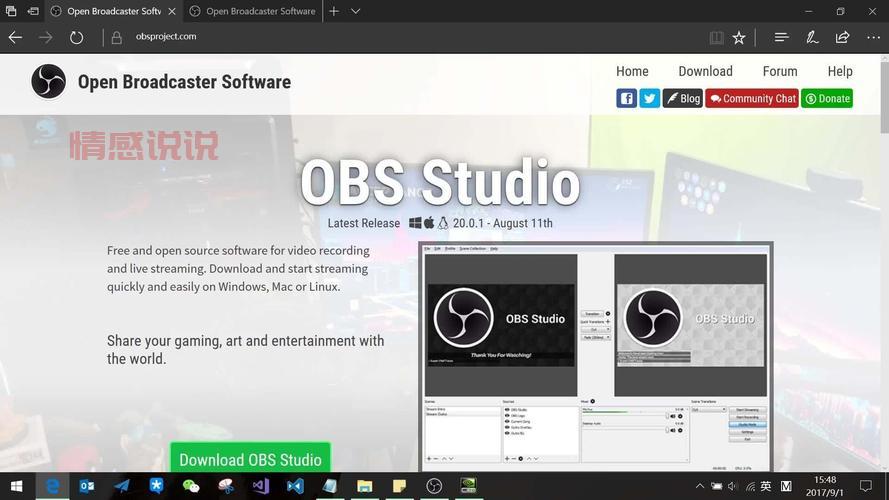Screen dimensions: 889x500
Task: Open the OBS Facebook page icon
Action: [x=627, y=98]
